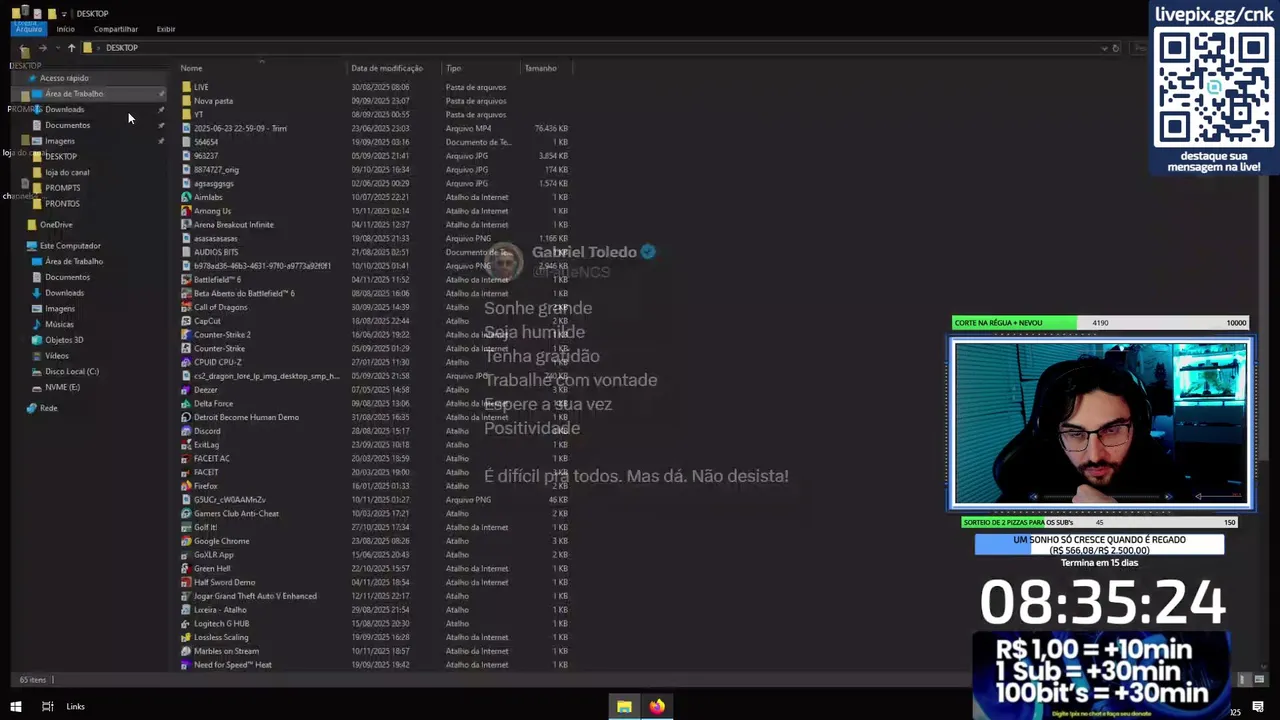Select the CapCut shortcut icon

click(186, 321)
